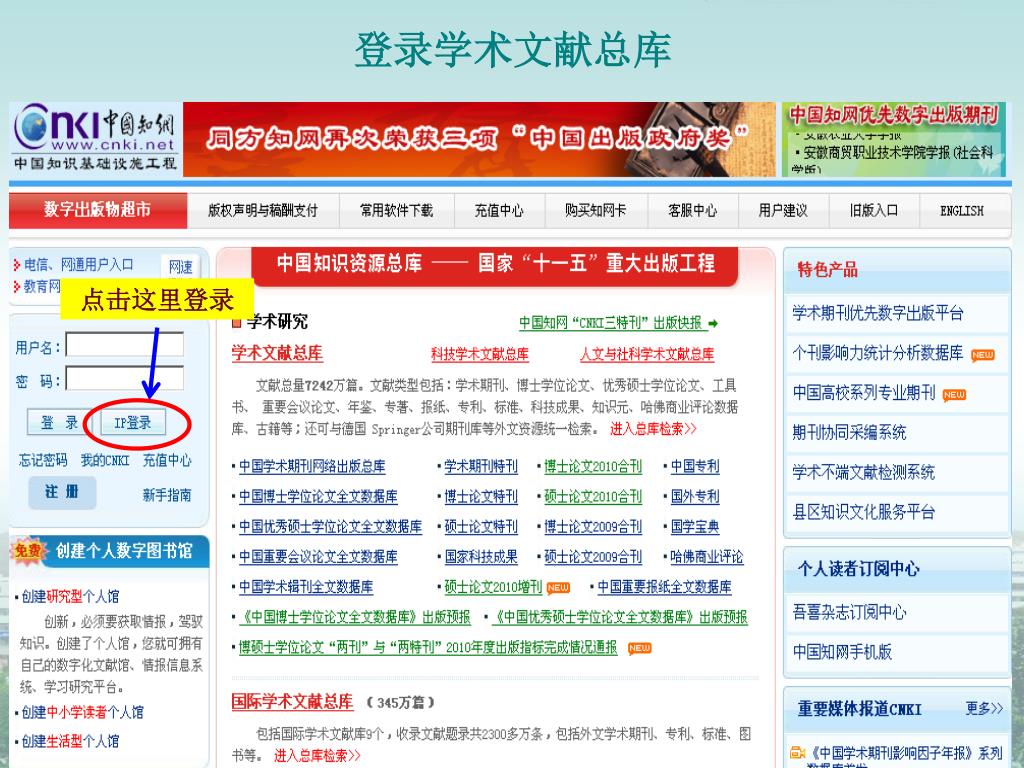Open the red award banner image
The image size is (1024, 768).
479,139
